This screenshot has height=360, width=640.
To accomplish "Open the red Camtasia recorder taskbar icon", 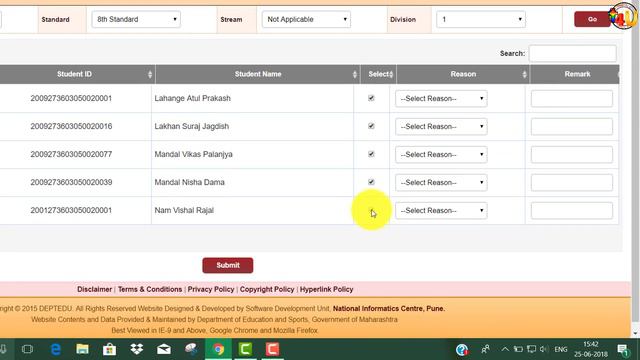I will coord(272,349).
